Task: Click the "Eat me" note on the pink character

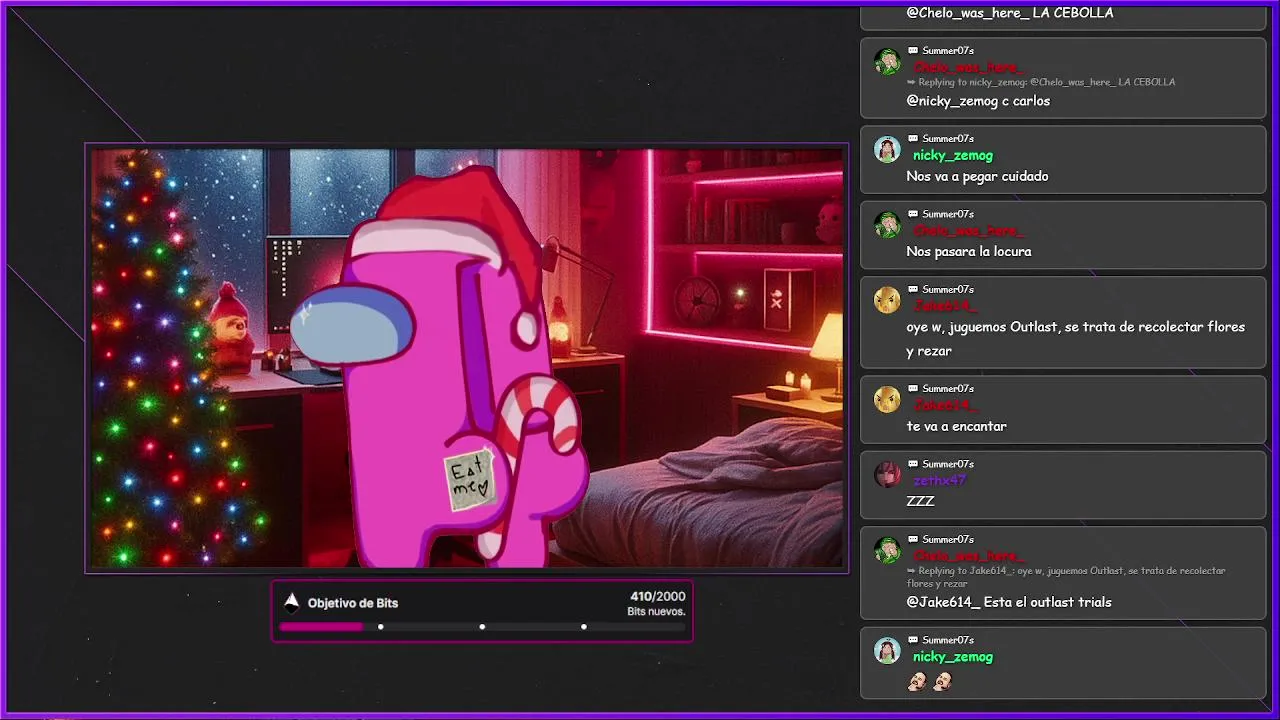Action: [470, 479]
